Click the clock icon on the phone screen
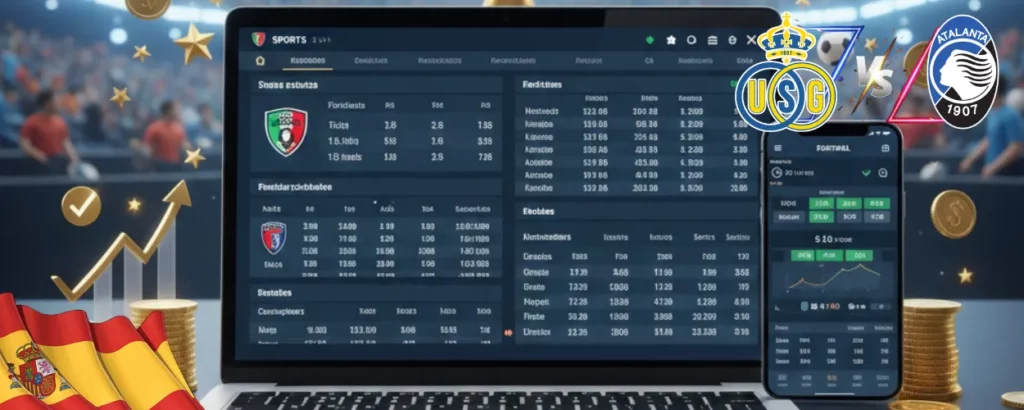 [x=776, y=173]
